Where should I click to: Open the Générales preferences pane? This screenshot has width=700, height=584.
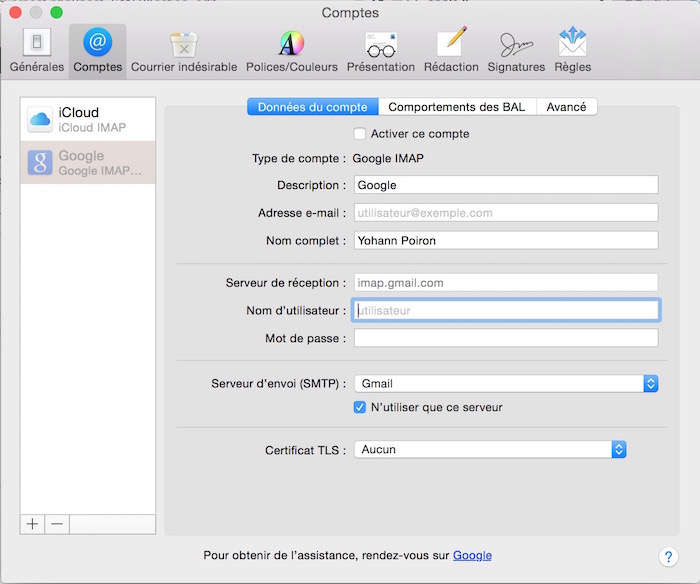click(x=37, y=50)
